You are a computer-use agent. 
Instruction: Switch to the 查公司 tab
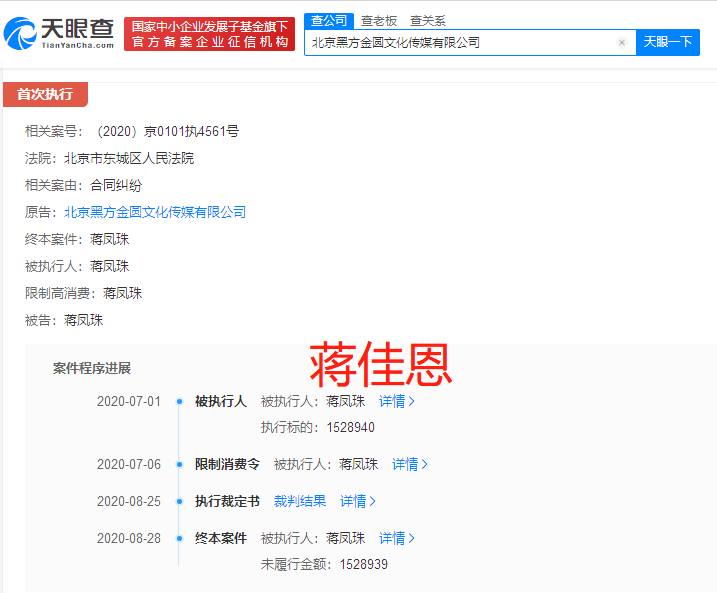coord(328,20)
